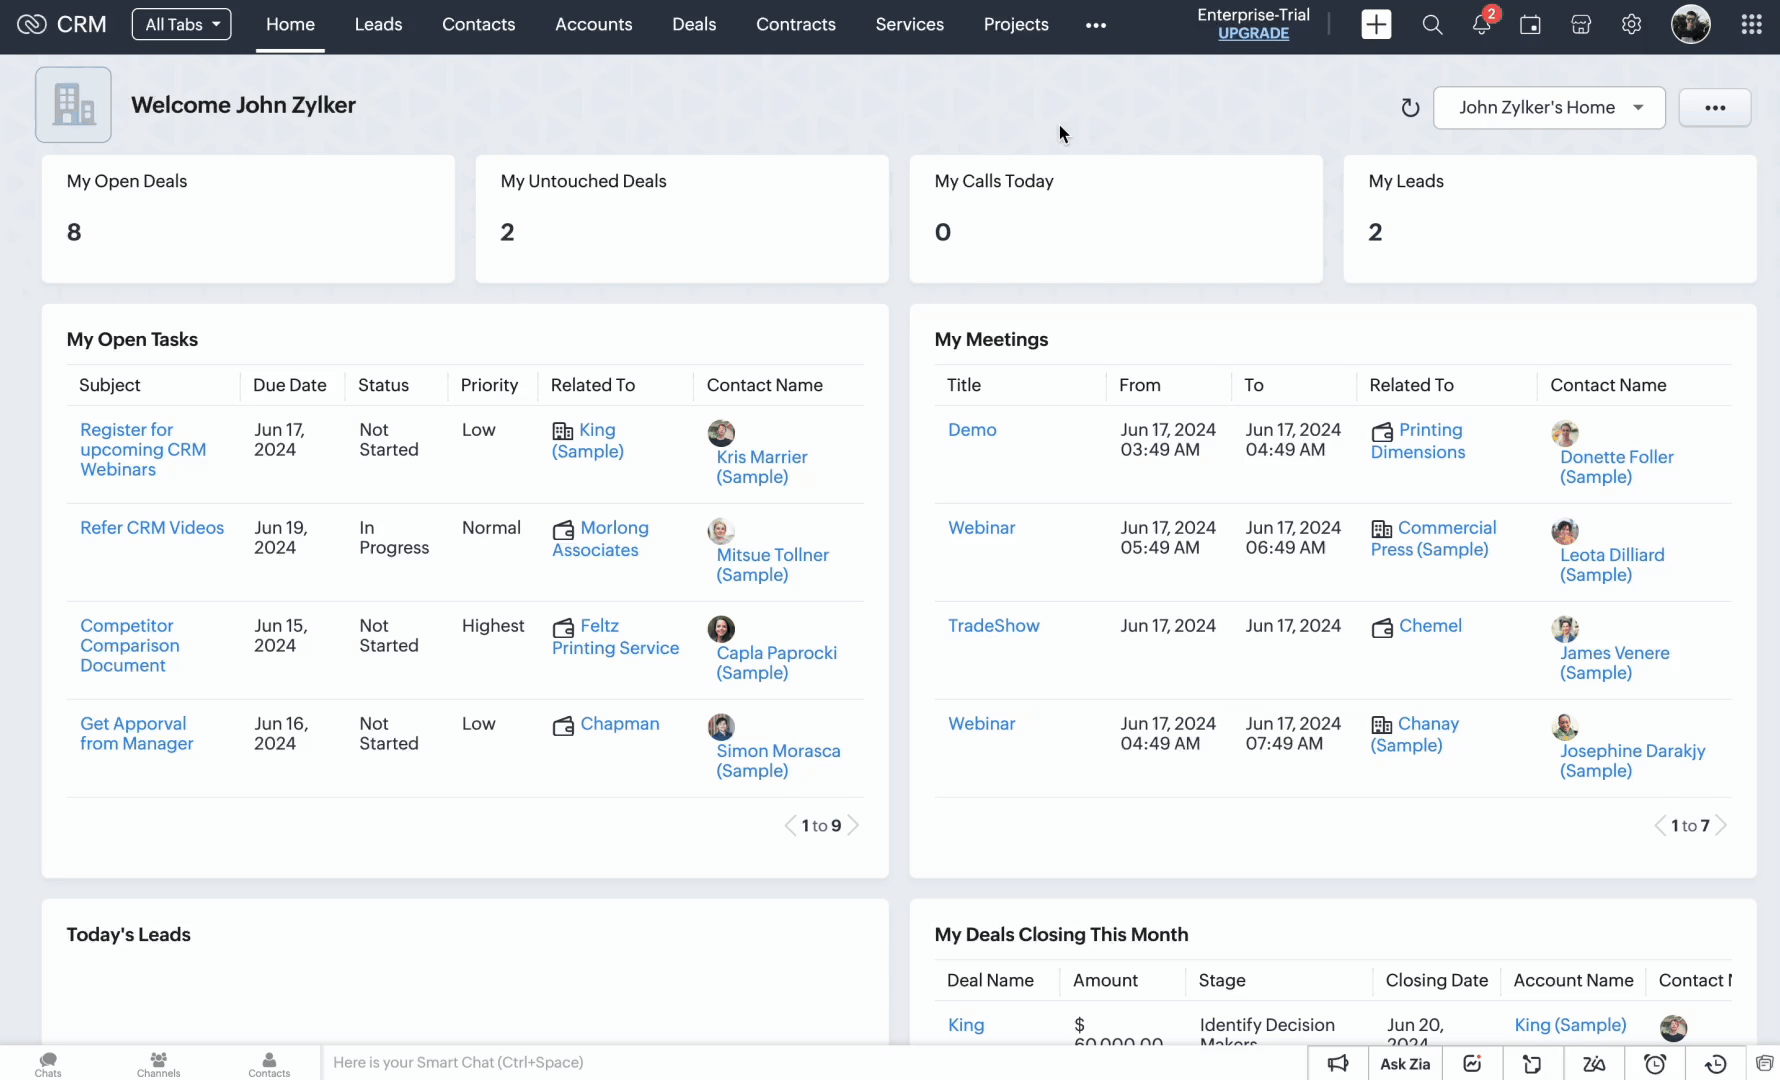Switch to the Deals tab
The width and height of the screenshot is (1780, 1080).
694,25
